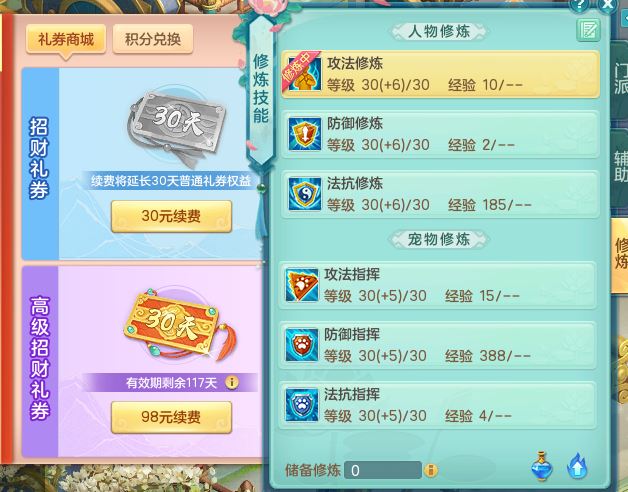Select the 防御指挥 row with experience 388
Viewport: 628px width, 492px height.
coord(437,345)
